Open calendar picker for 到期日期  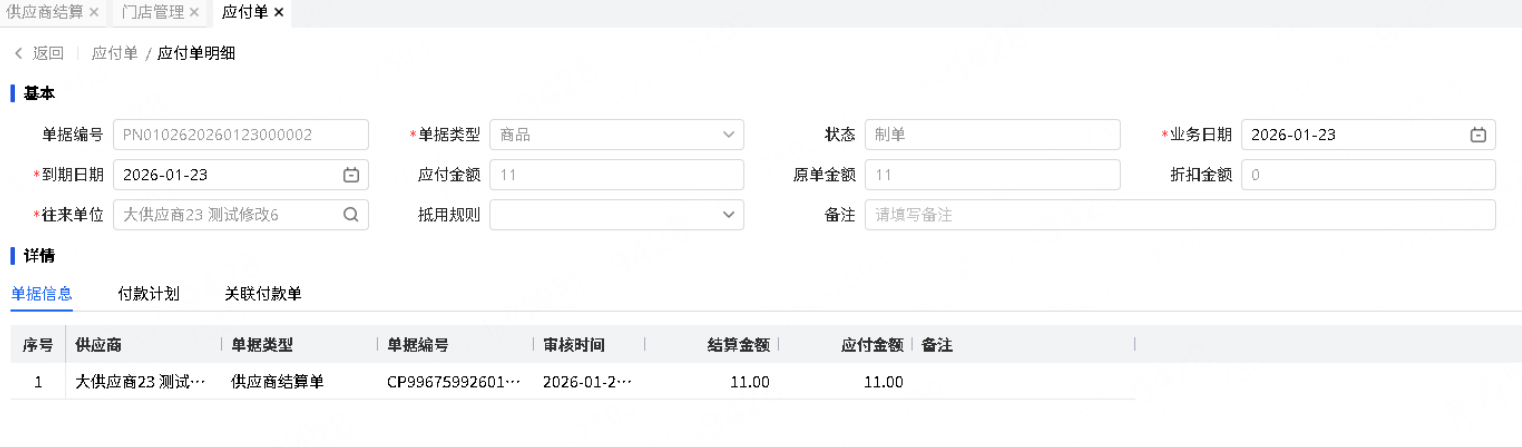(351, 175)
